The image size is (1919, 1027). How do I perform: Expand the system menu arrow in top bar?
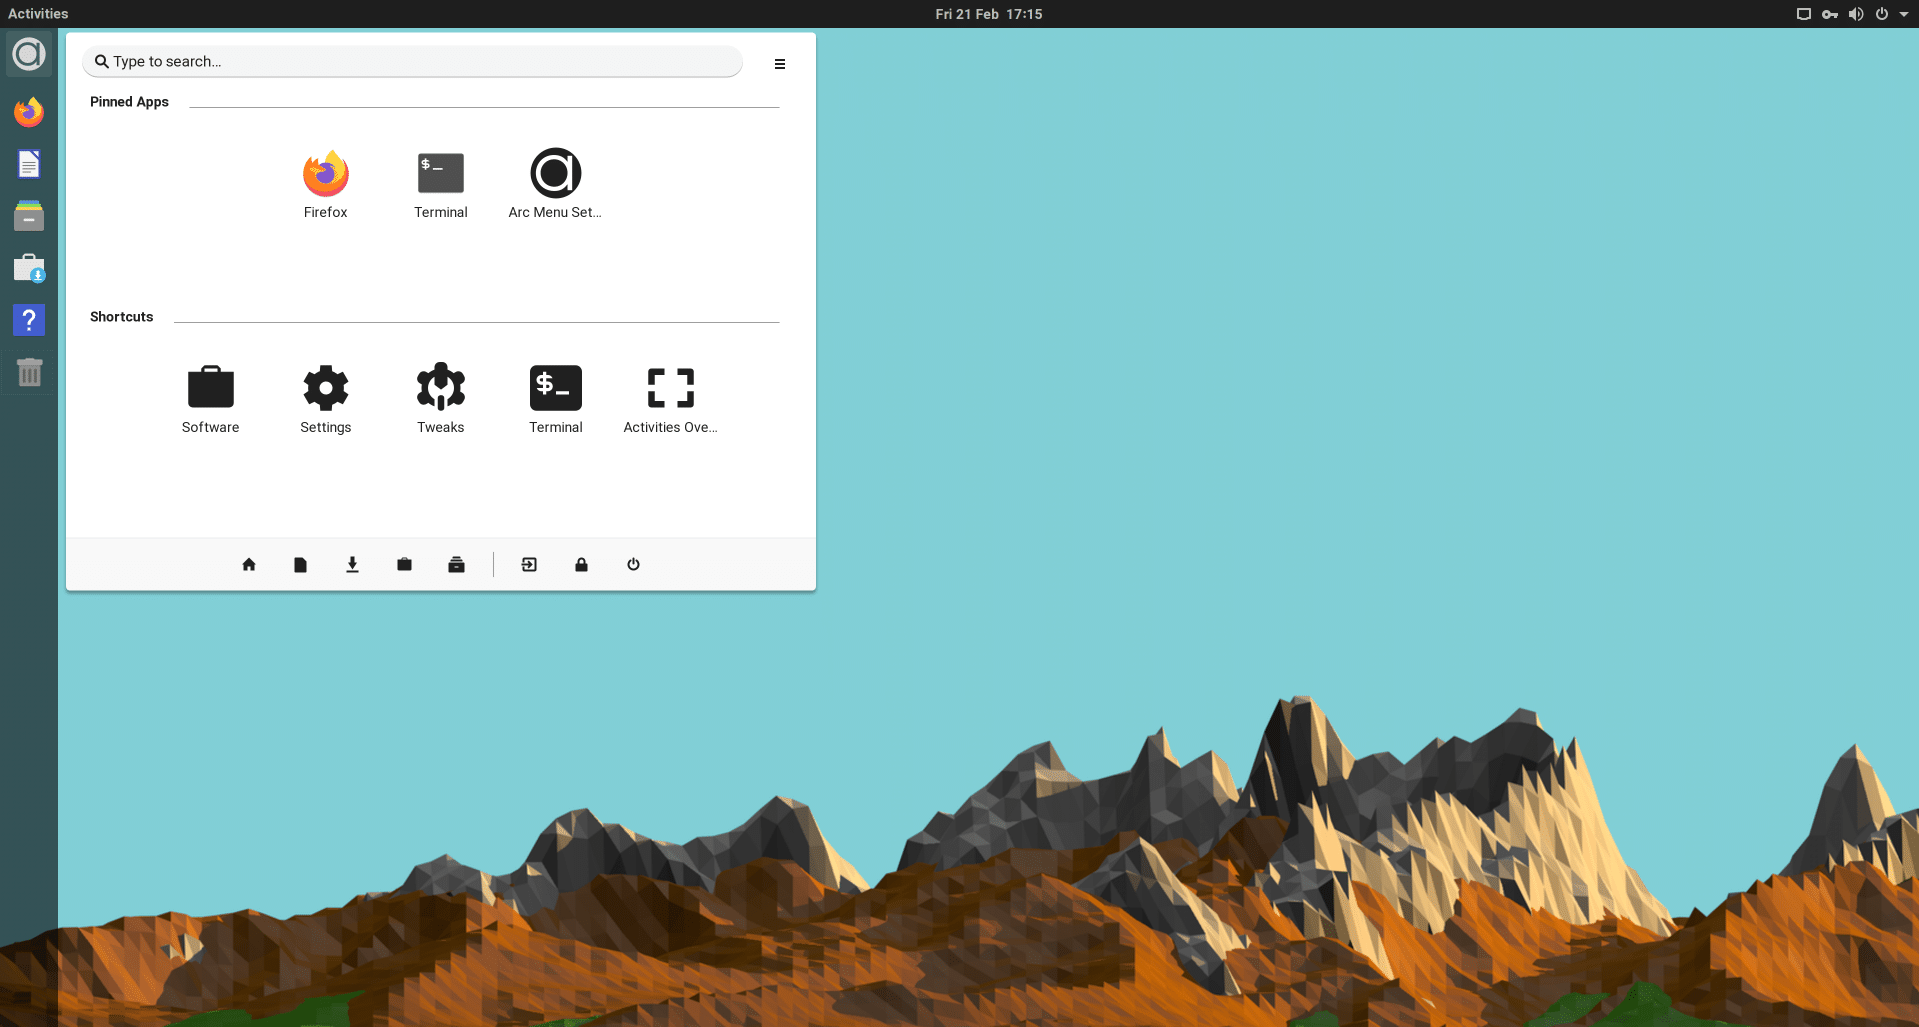point(1904,14)
